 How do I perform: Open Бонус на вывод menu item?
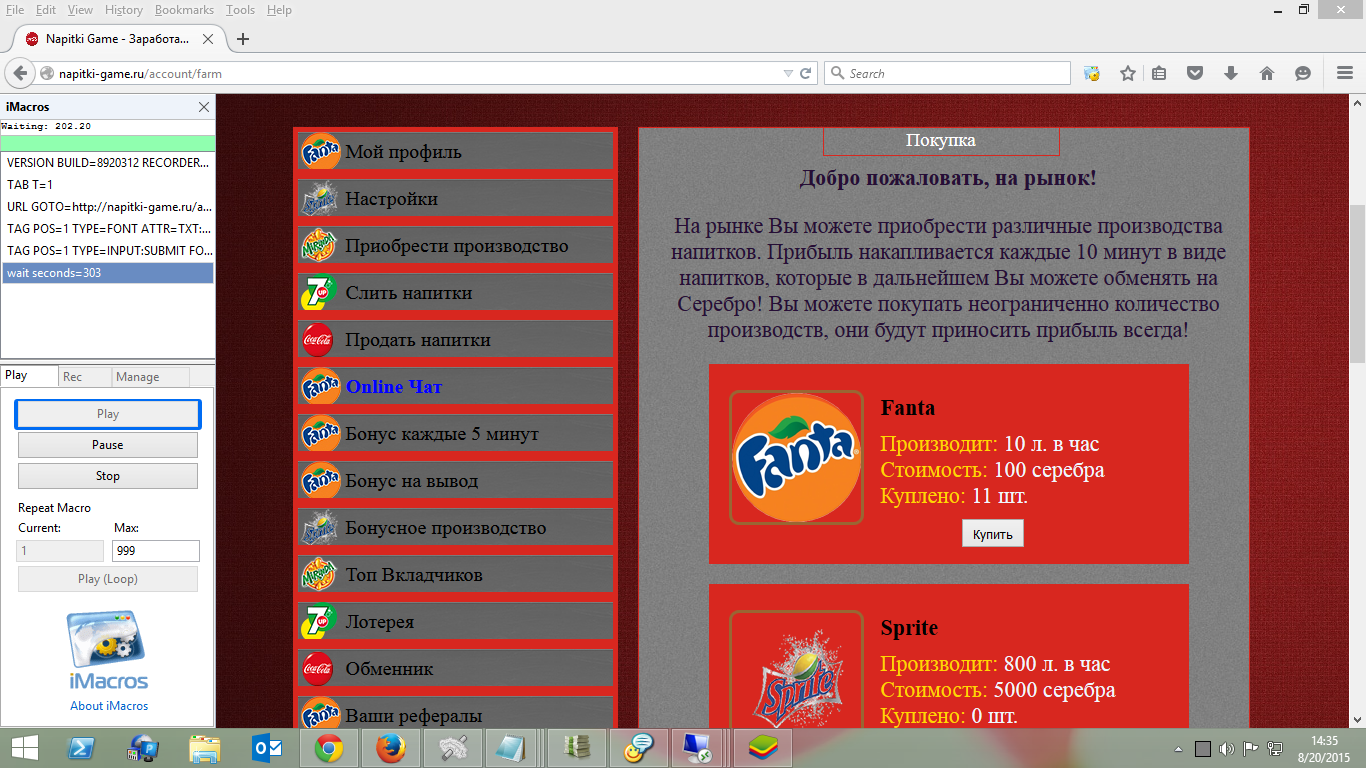[x=456, y=481]
